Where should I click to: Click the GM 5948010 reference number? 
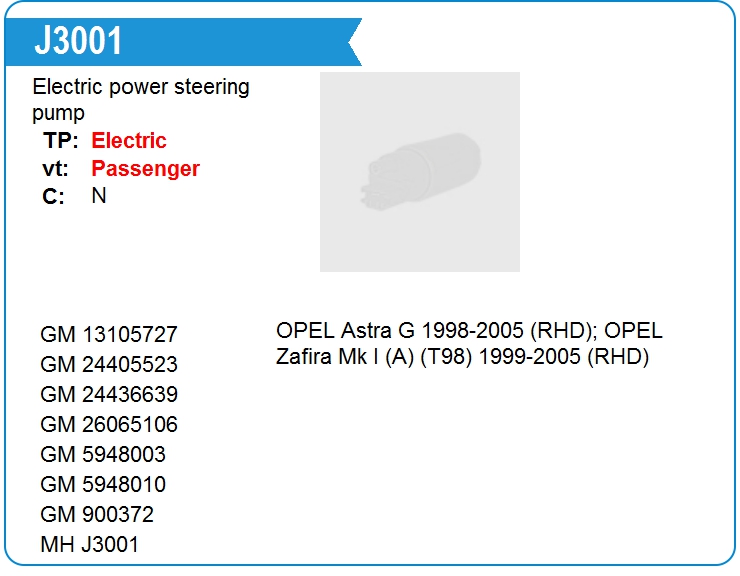point(103,484)
